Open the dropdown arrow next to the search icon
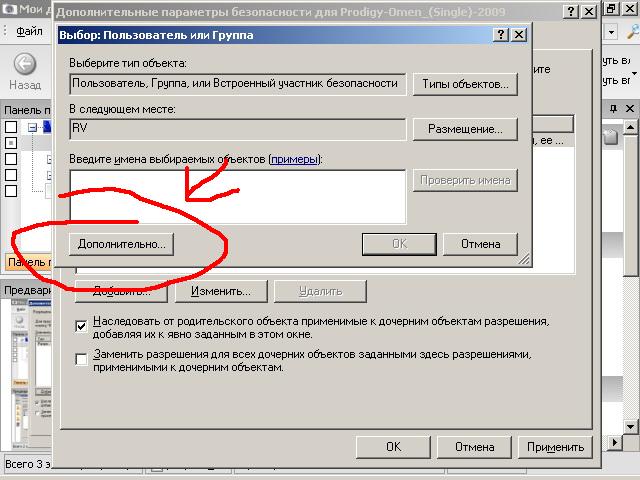The image size is (640, 480). point(611,31)
